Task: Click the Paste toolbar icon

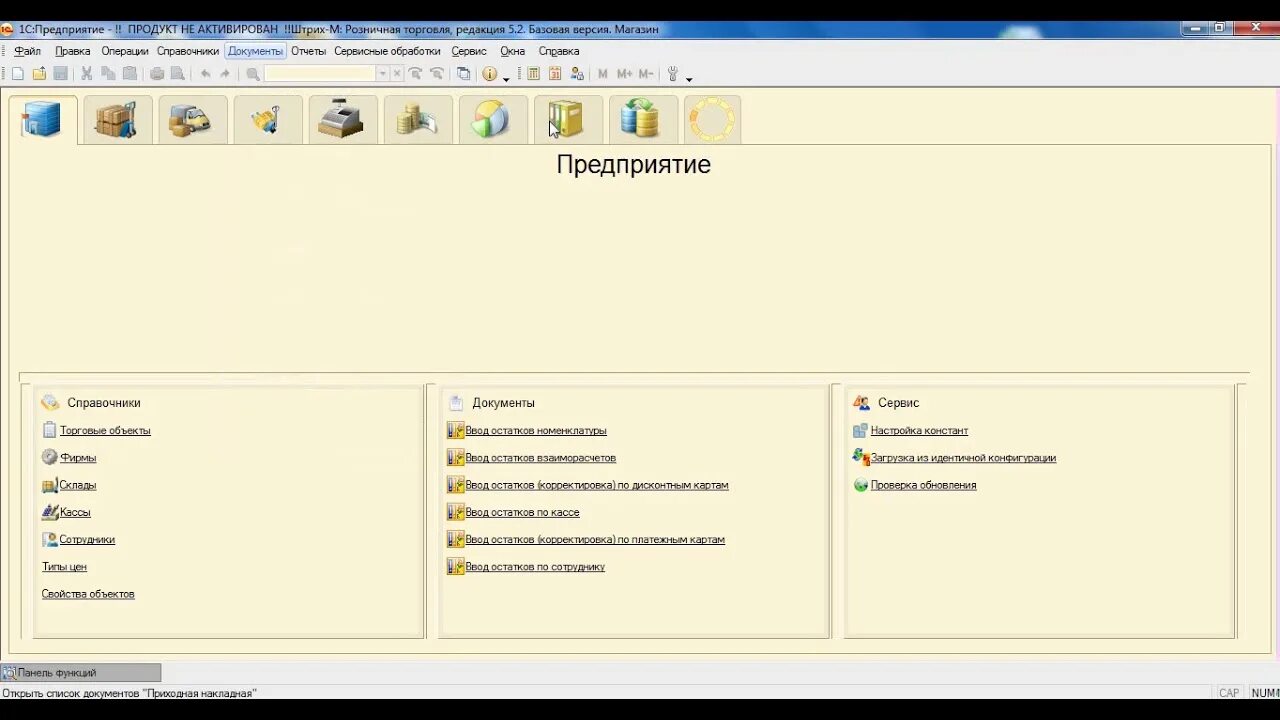Action: click(x=130, y=74)
